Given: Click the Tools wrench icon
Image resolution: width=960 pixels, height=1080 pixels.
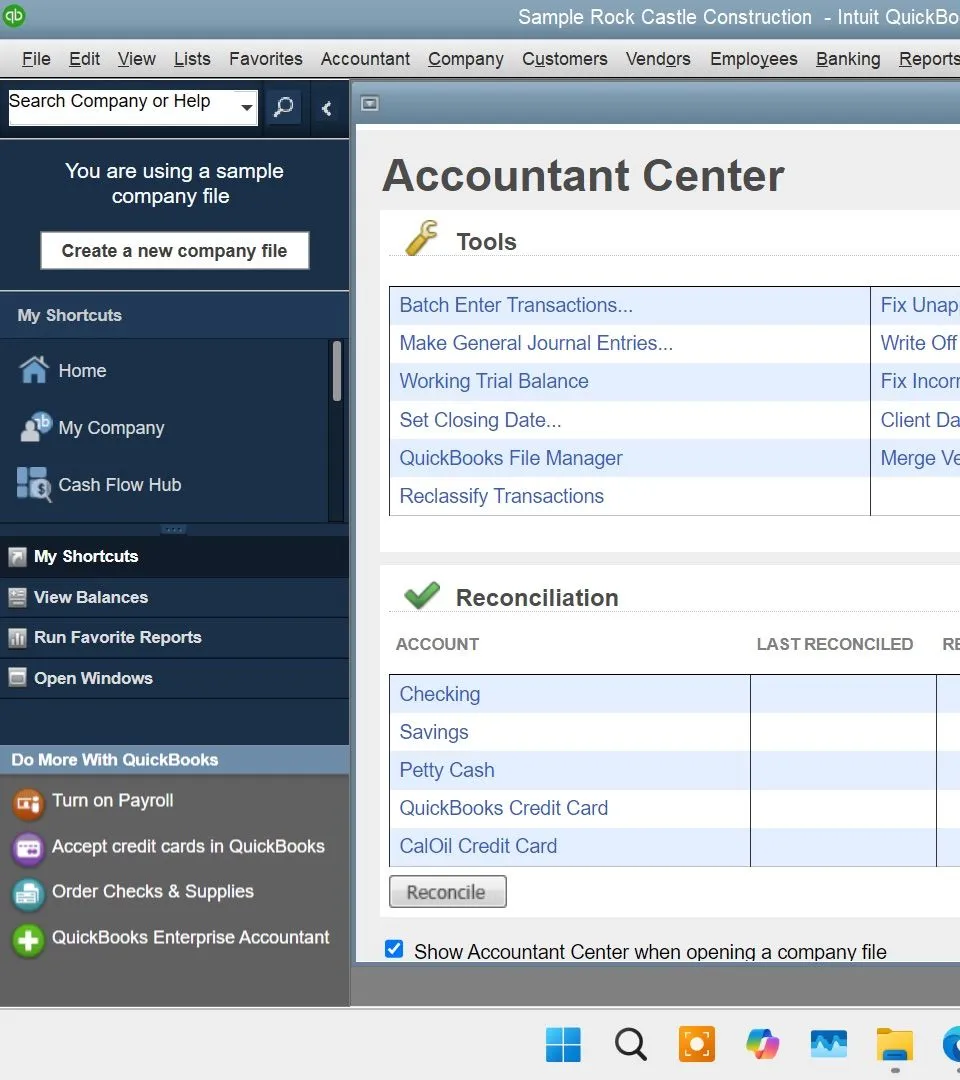Looking at the screenshot, I should click(421, 238).
